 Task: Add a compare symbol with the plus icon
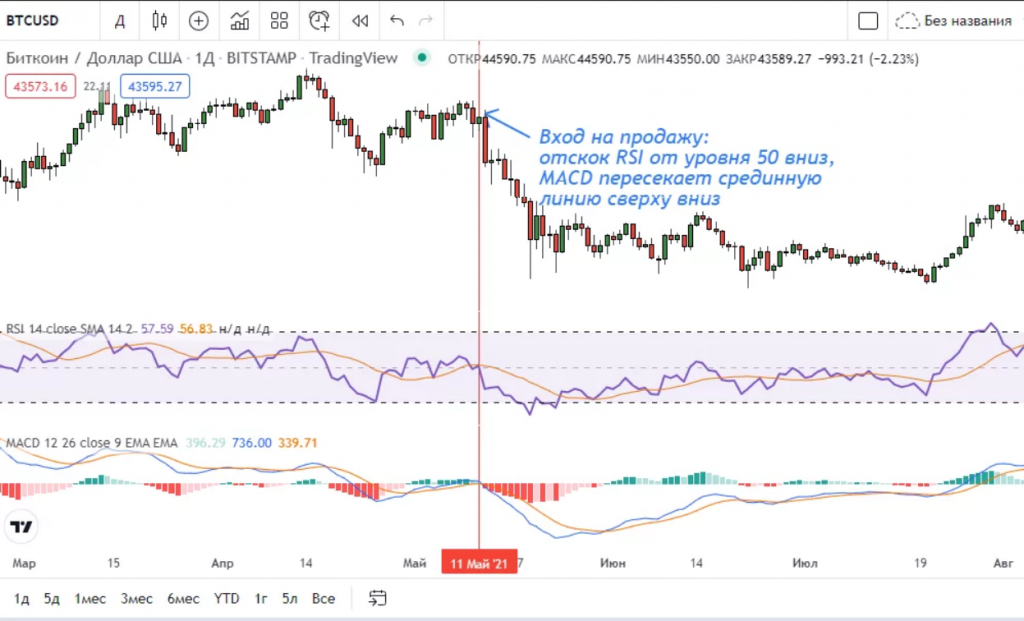199,21
